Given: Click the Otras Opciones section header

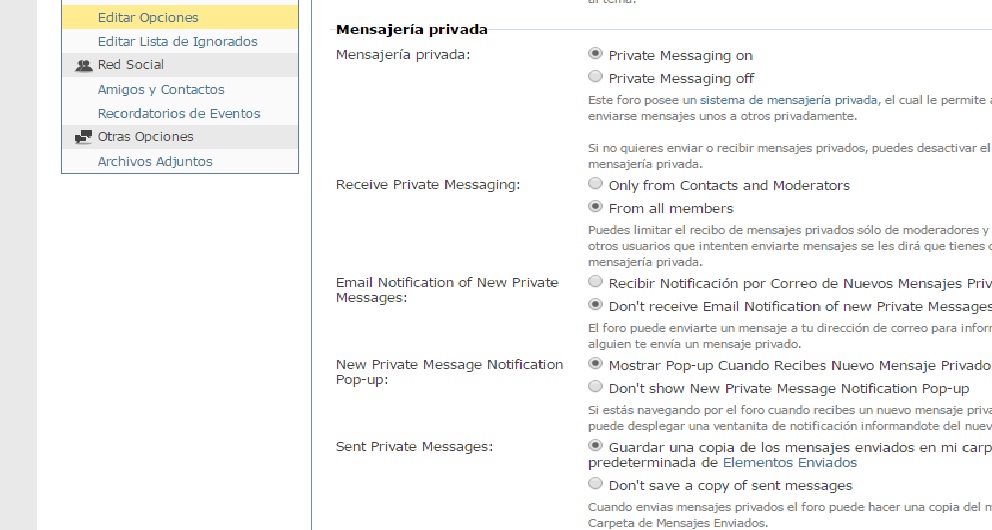Looking at the screenshot, I should pos(180,137).
